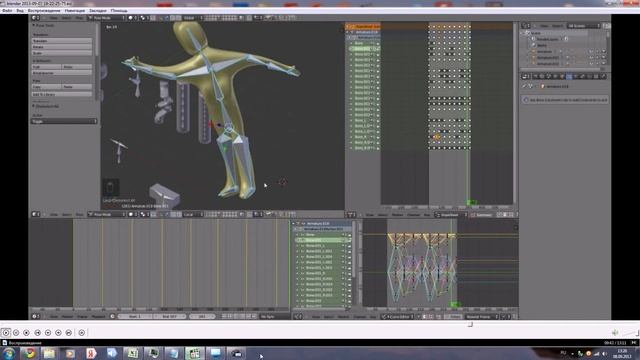Toggle render camera of first Armature row

pos(604,52)
